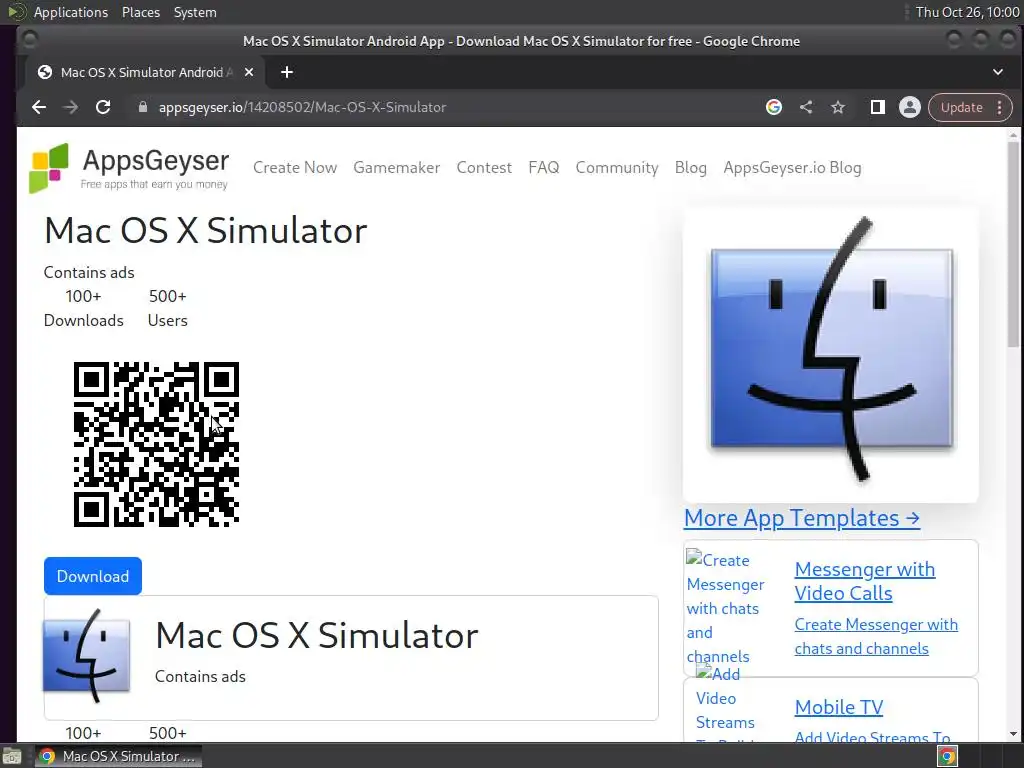Click the top Contains ads label

[x=89, y=272]
